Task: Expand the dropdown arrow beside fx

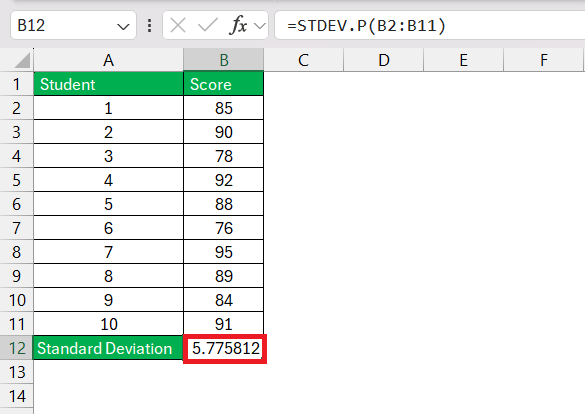Action: 260,26
